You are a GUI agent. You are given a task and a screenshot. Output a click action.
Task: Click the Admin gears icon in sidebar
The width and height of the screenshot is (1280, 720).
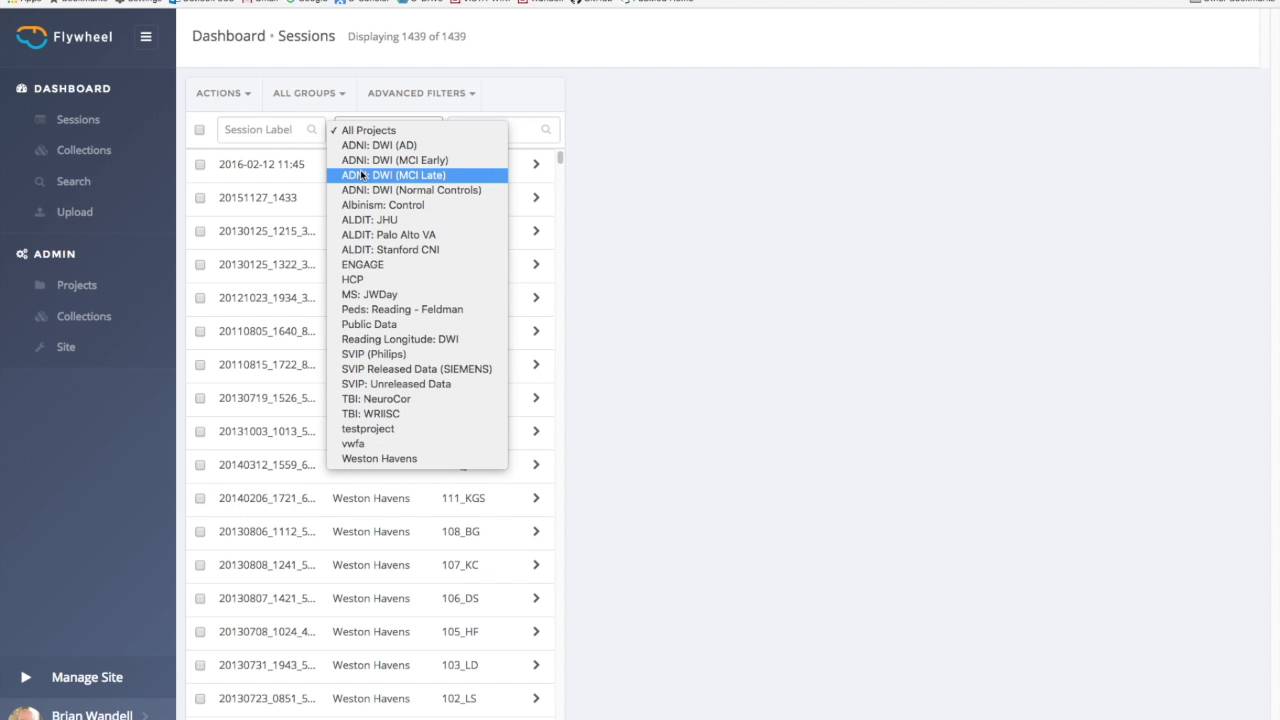coord(22,254)
